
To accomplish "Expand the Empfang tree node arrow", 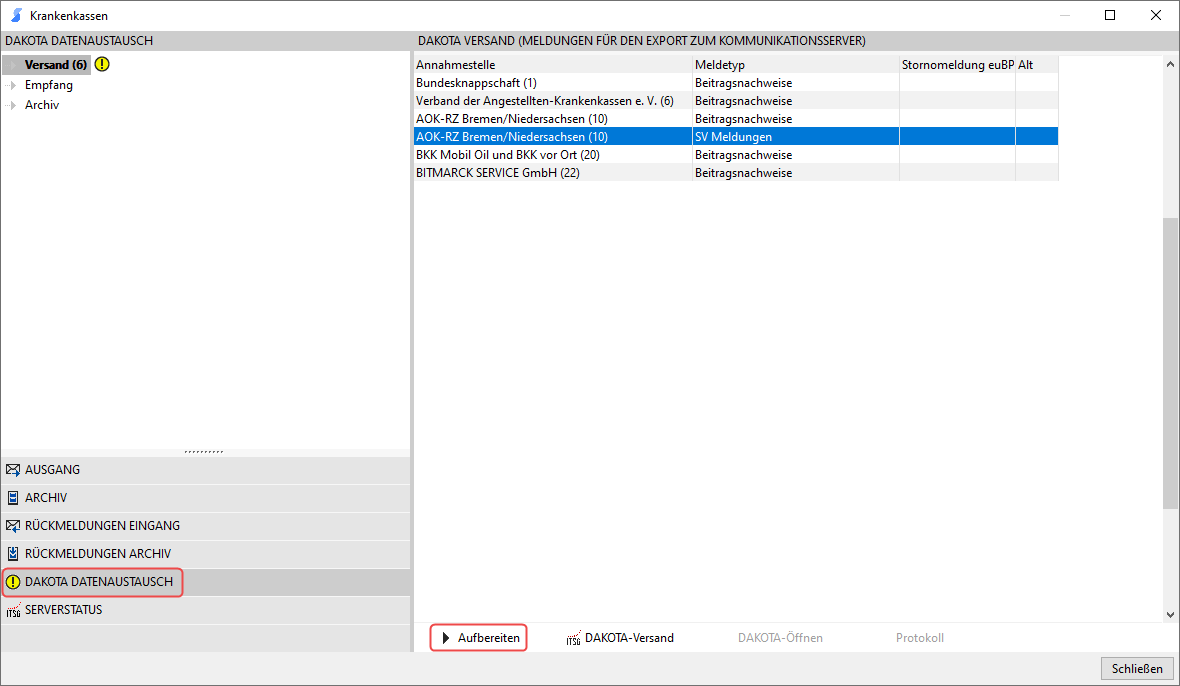I will (x=13, y=85).
